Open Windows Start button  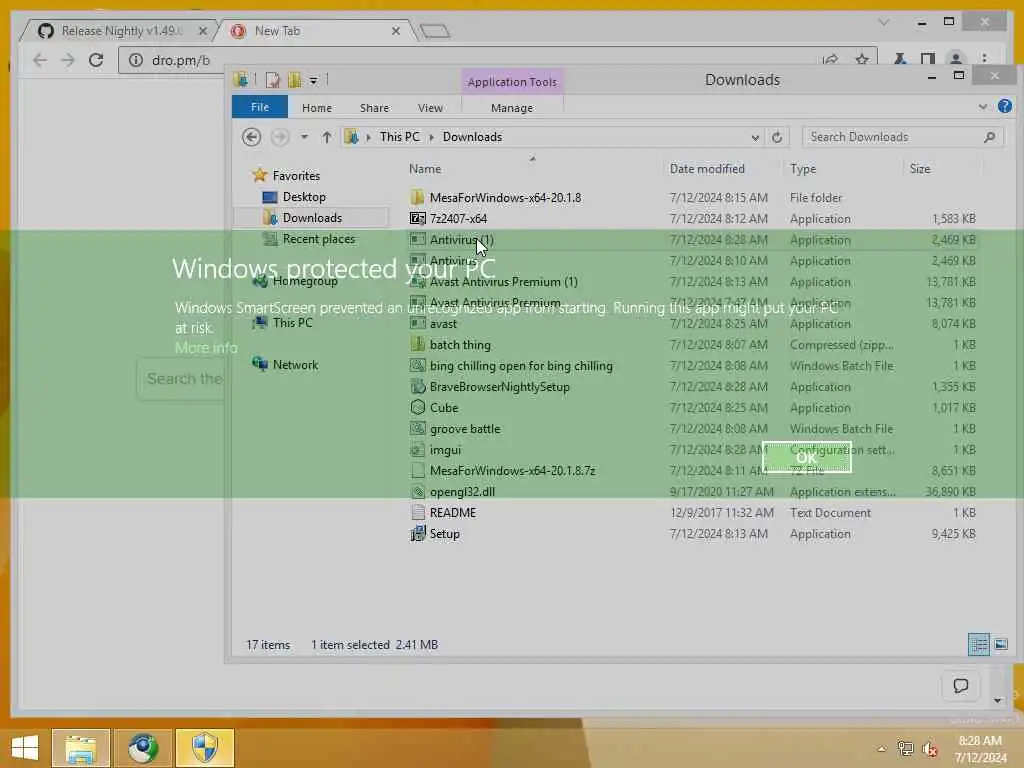(25, 747)
